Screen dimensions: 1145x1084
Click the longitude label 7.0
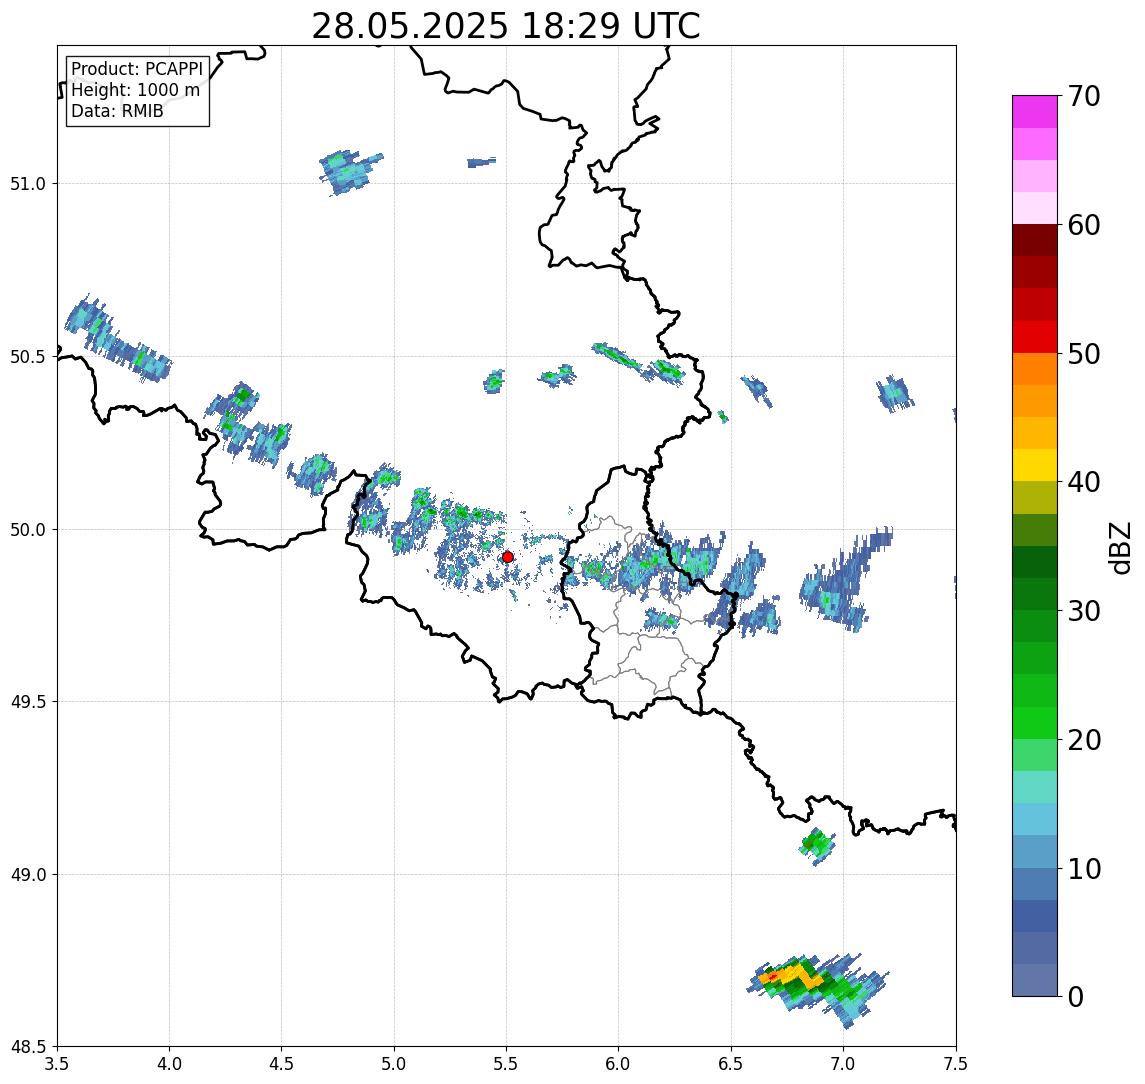[x=843, y=1064]
